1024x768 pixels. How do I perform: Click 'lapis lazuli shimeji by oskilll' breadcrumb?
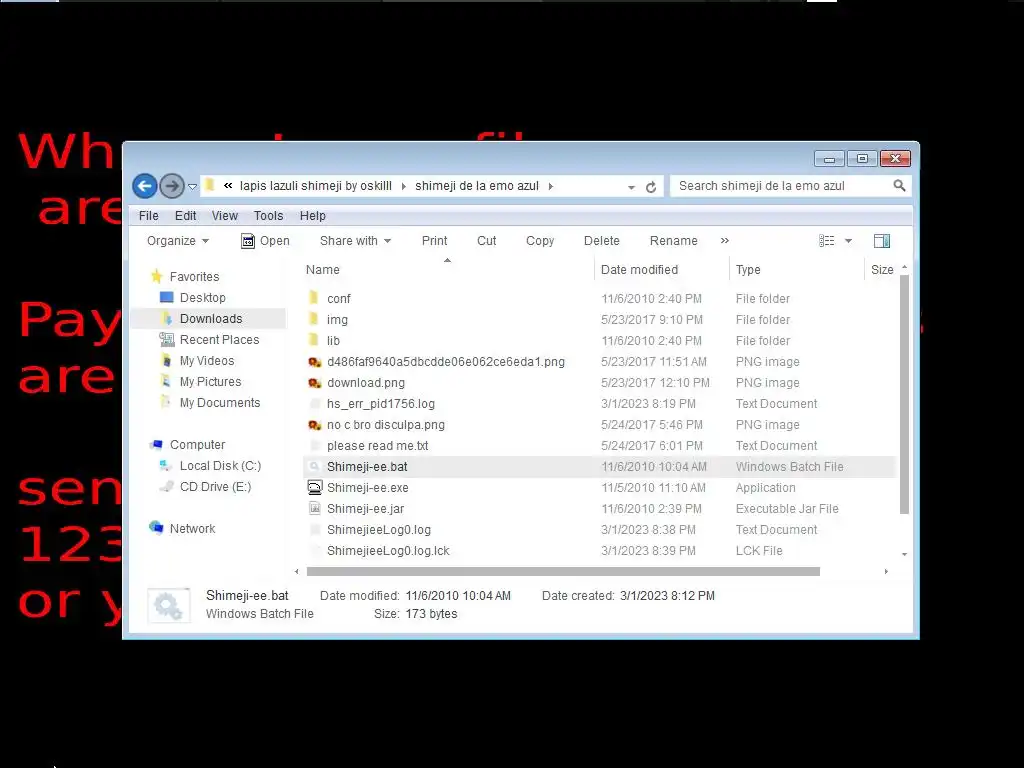315,186
